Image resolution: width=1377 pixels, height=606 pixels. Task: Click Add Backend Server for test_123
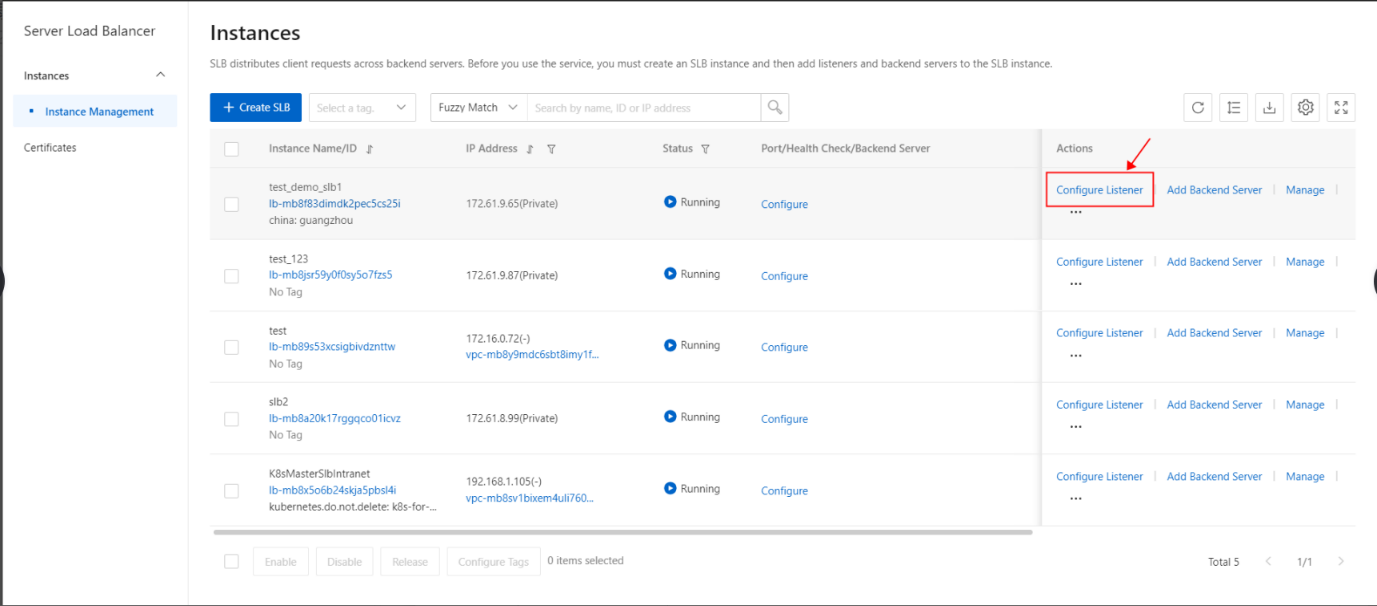[x=1214, y=262]
